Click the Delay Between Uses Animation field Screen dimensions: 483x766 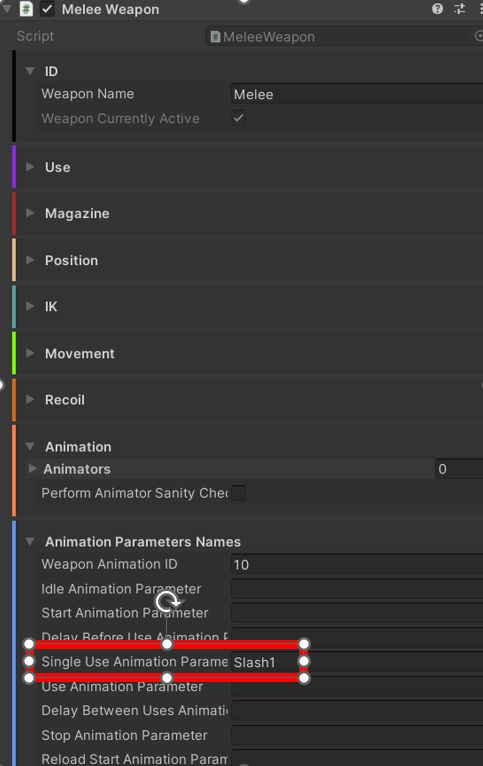coord(357,710)
